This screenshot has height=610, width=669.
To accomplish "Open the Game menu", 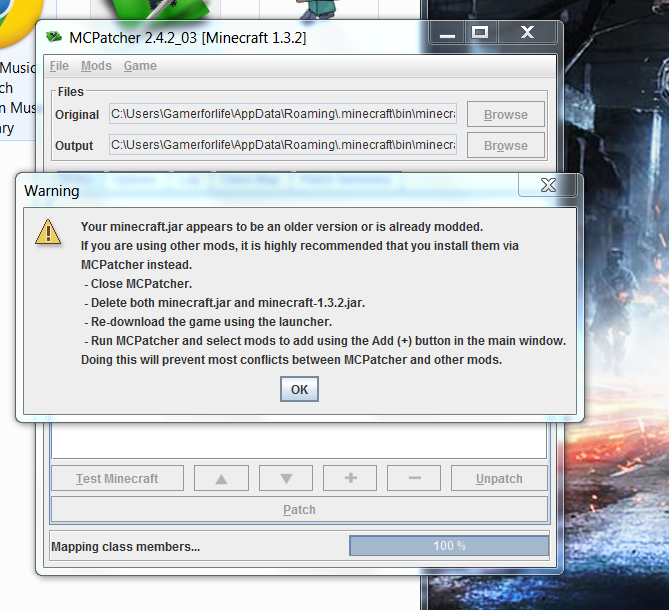I will 140,66.
